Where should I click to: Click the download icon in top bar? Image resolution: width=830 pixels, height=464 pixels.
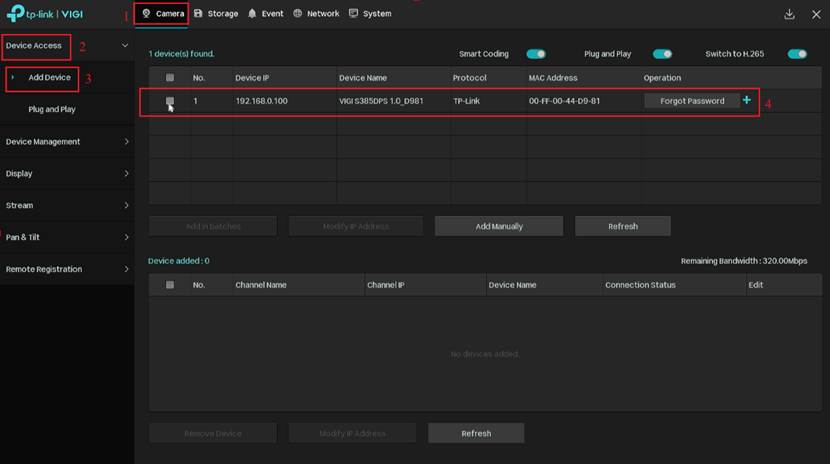[789, 14]
